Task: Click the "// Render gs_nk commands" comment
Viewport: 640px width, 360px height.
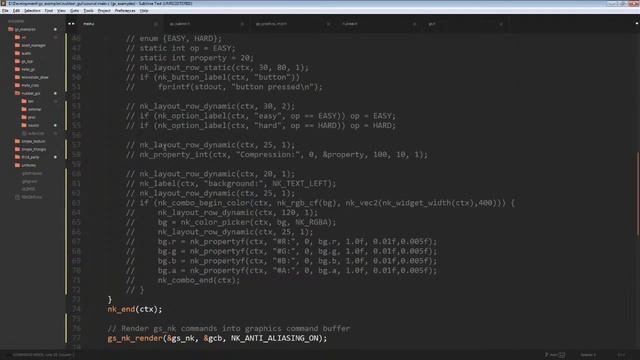Action: [229, 329]
